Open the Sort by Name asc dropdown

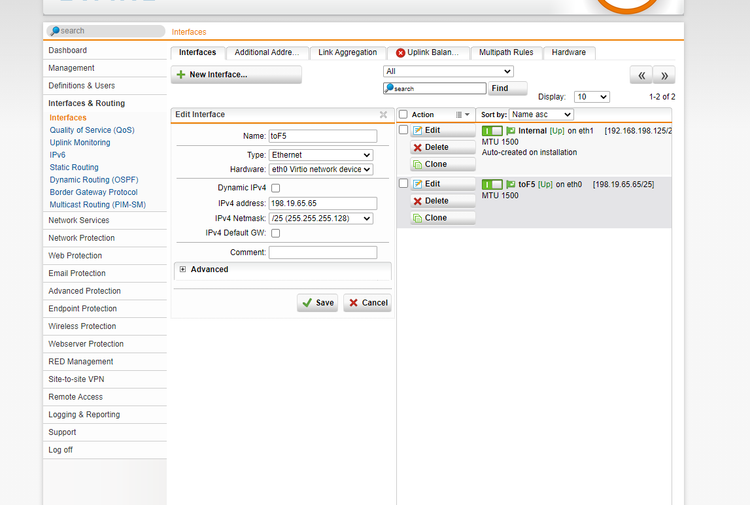pyautogui.click(x=541, y=114)
